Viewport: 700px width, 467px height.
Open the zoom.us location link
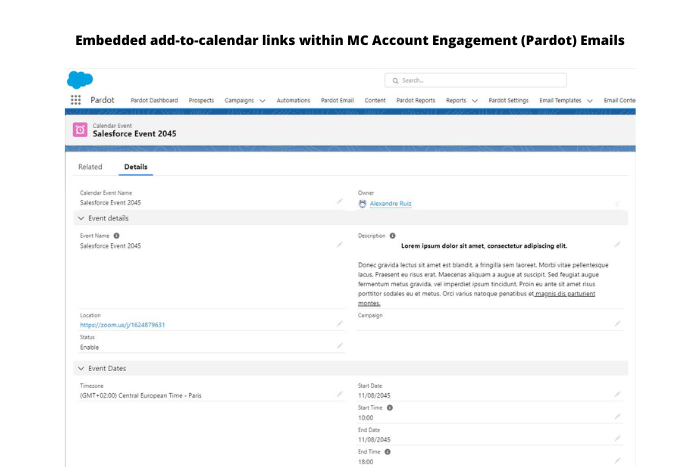tap(122, 325)
